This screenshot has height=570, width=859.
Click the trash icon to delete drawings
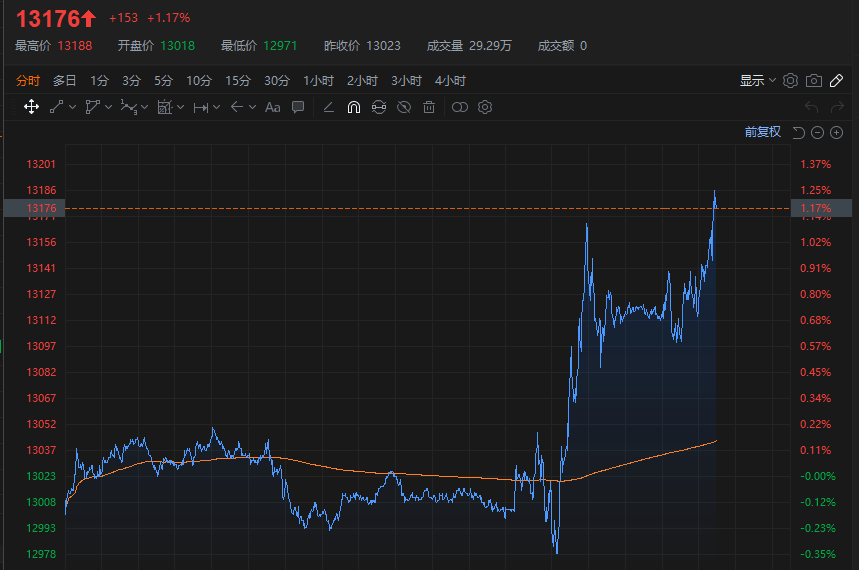click(429, 107)
